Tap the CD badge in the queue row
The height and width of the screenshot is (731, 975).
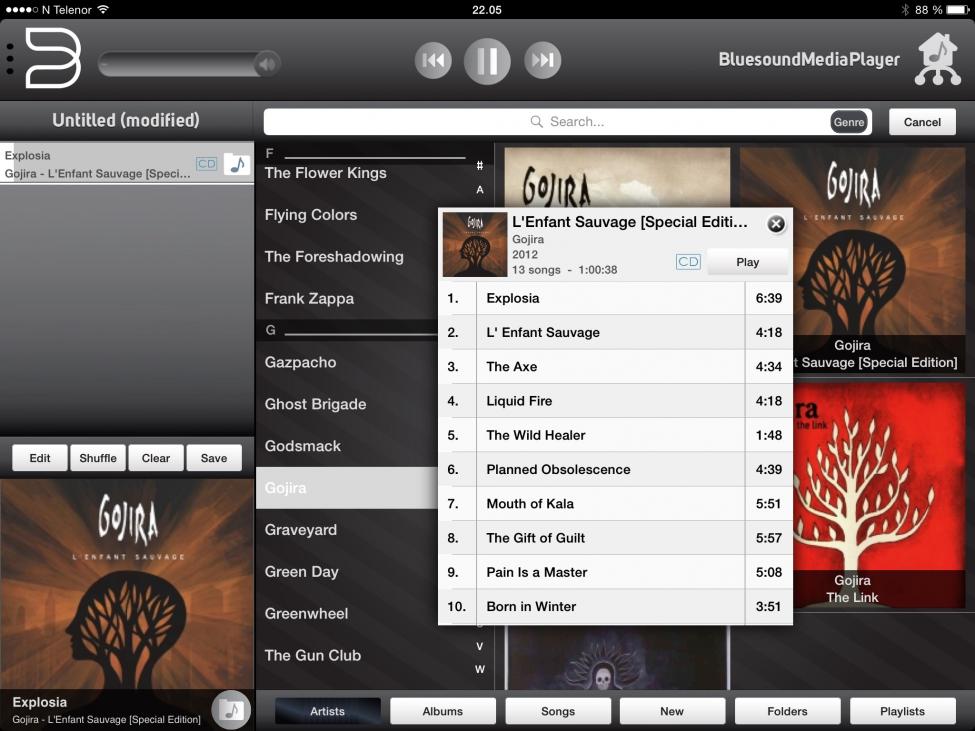[x=206, y=164]
